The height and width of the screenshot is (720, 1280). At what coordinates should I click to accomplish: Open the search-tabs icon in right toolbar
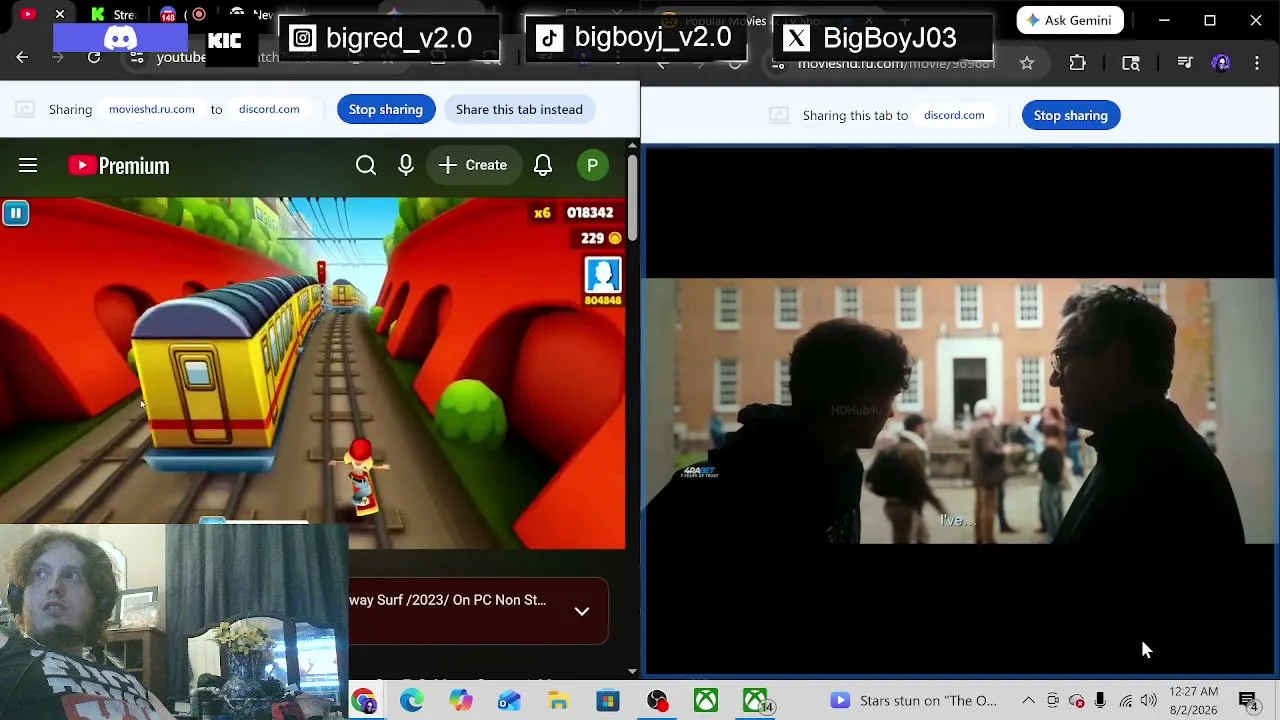pyautogui.click(x=1131, y=63)
